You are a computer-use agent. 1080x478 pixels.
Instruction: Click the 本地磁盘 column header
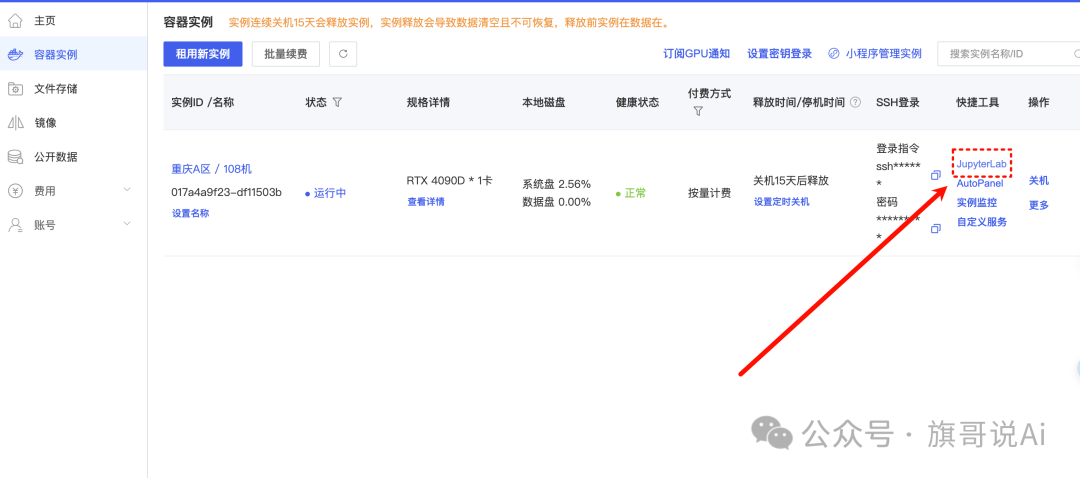coord(544,102)
